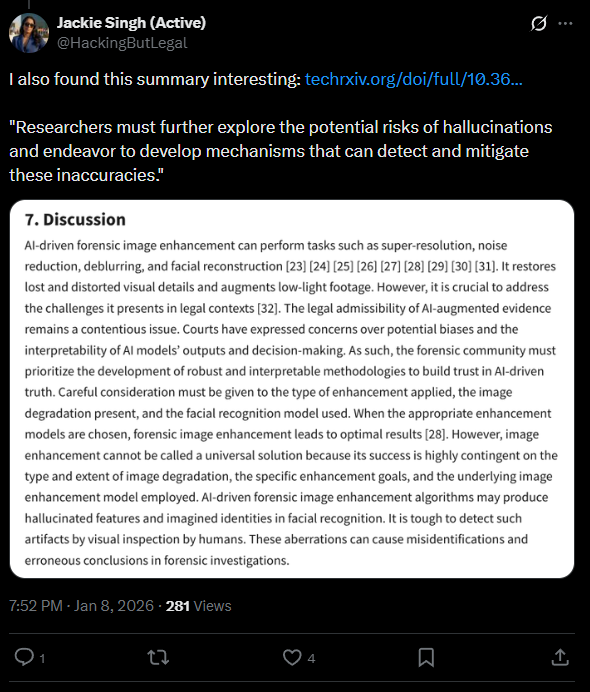590x692 pixels.
Task: Open the share arrow icon
Action: point(560,657)
